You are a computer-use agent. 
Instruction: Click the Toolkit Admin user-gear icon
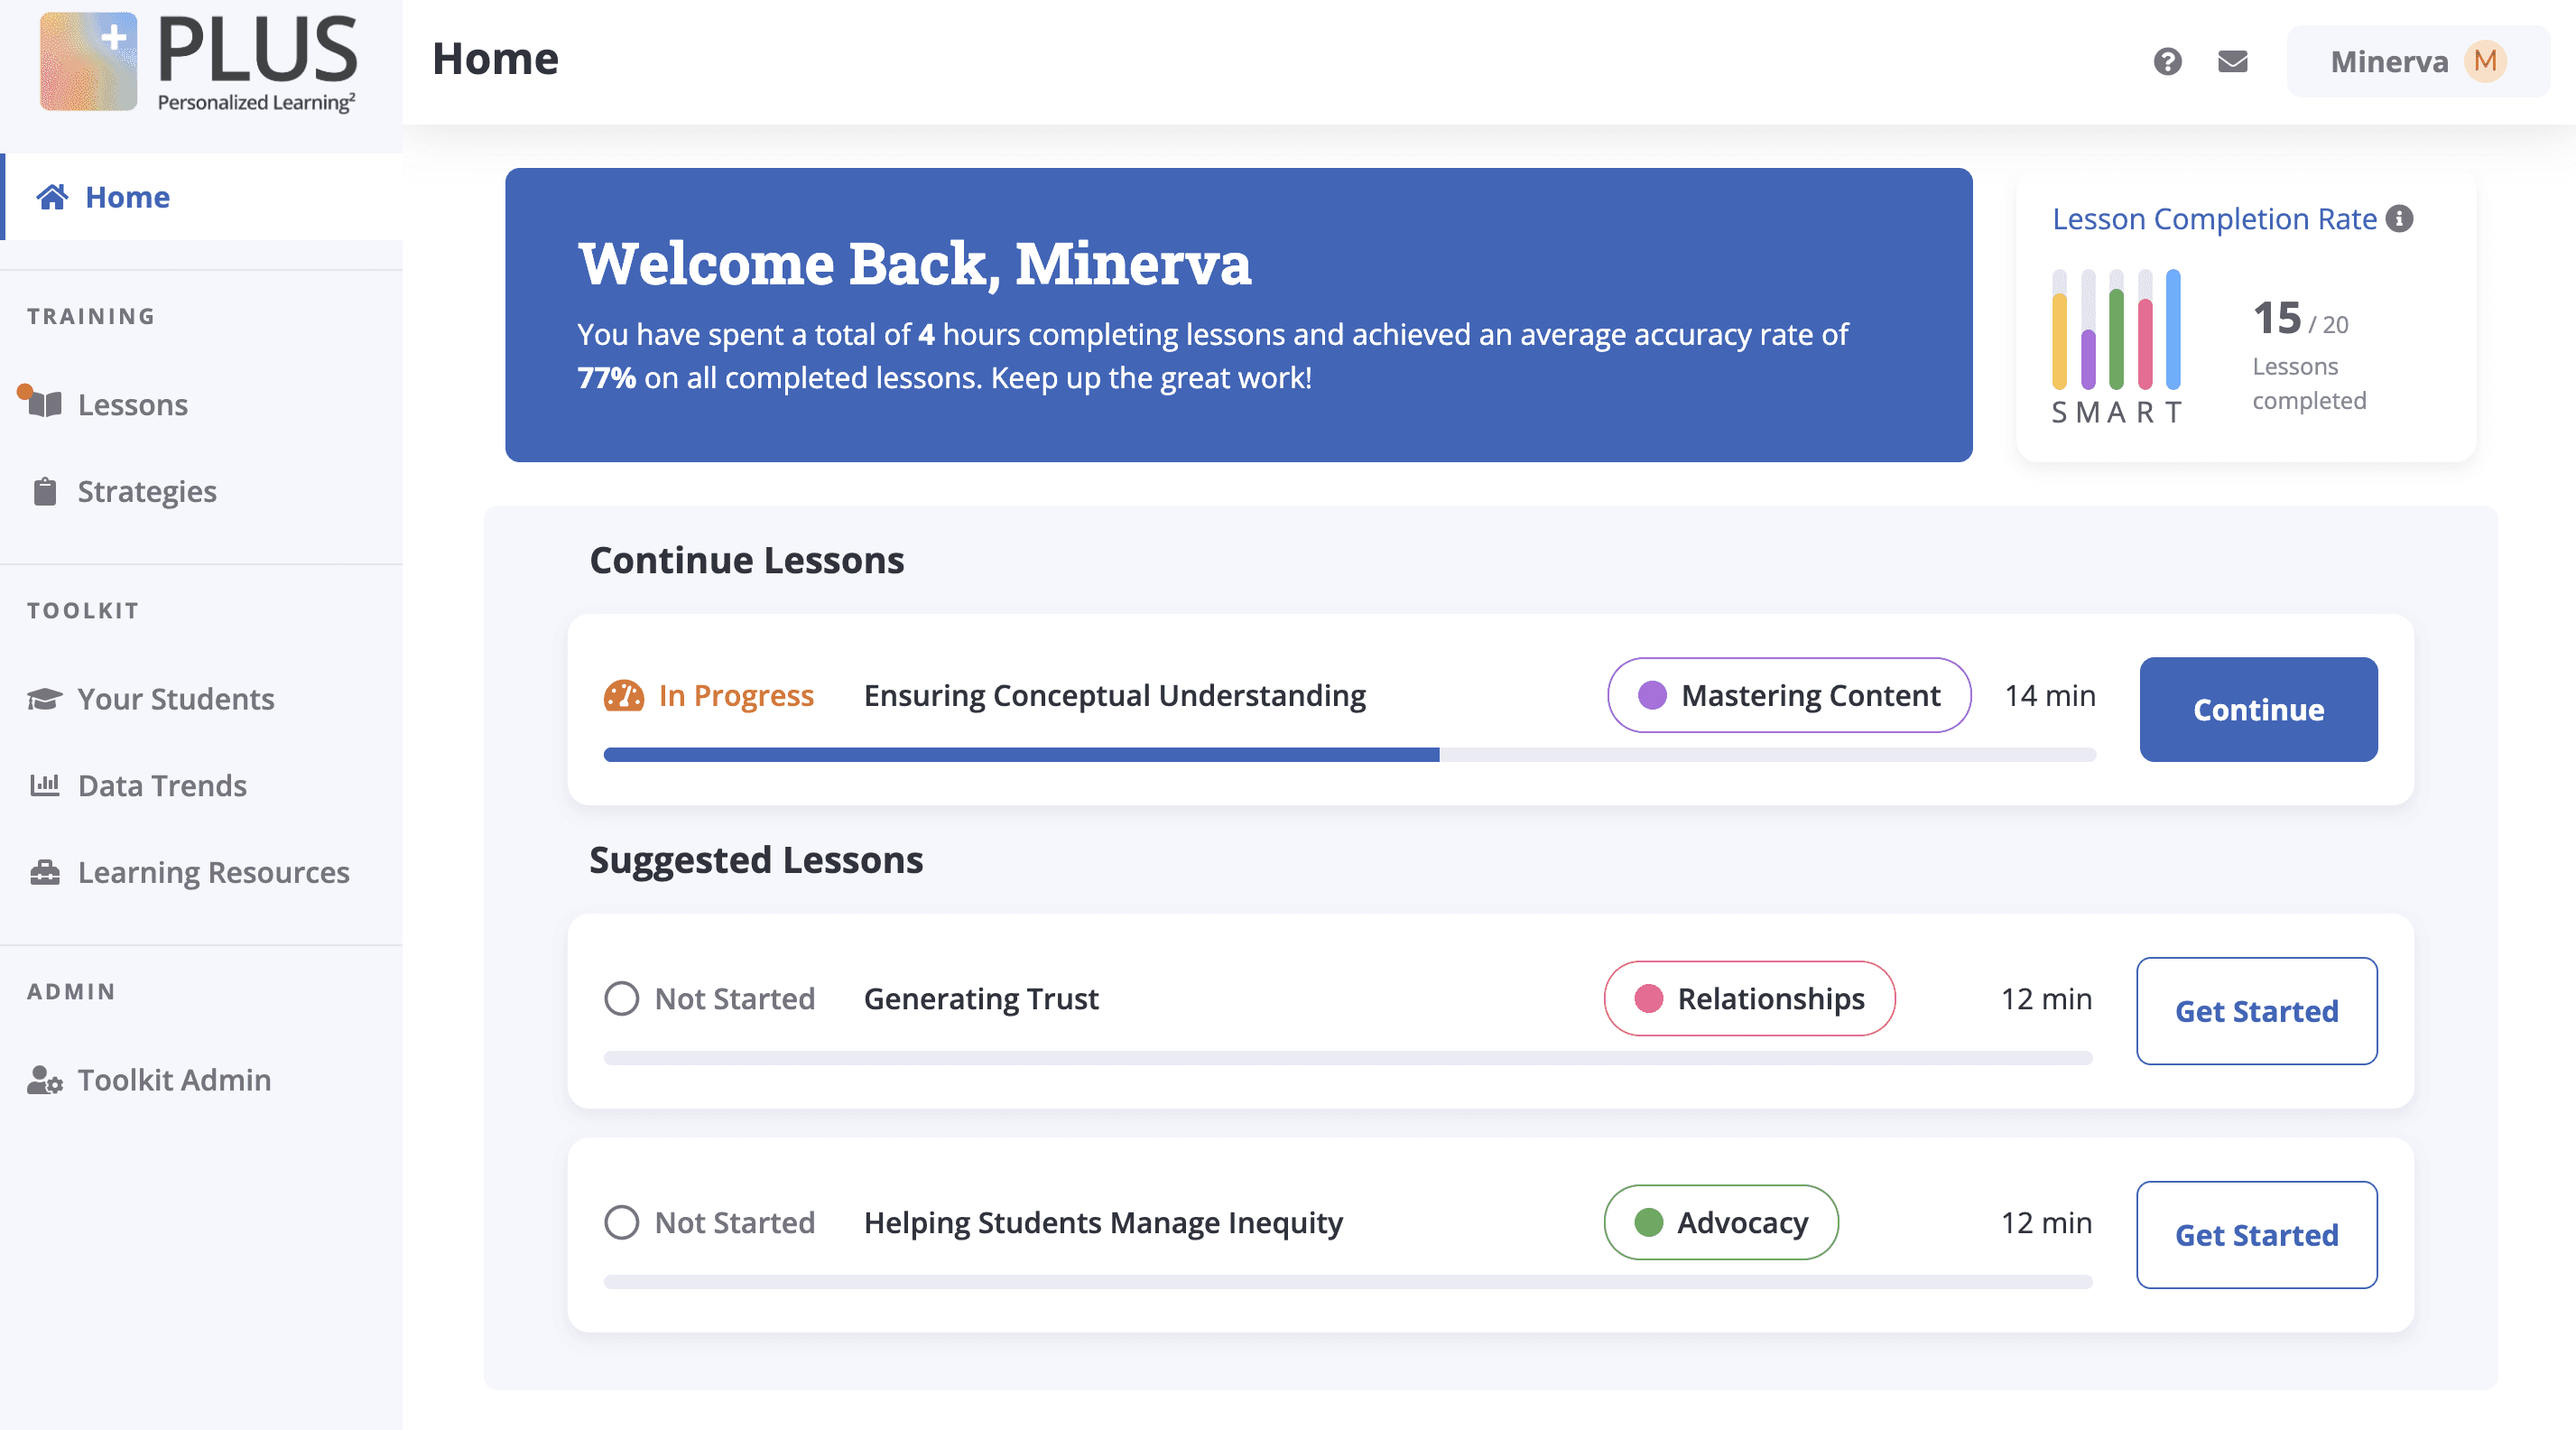click(x=44, y=1080)
